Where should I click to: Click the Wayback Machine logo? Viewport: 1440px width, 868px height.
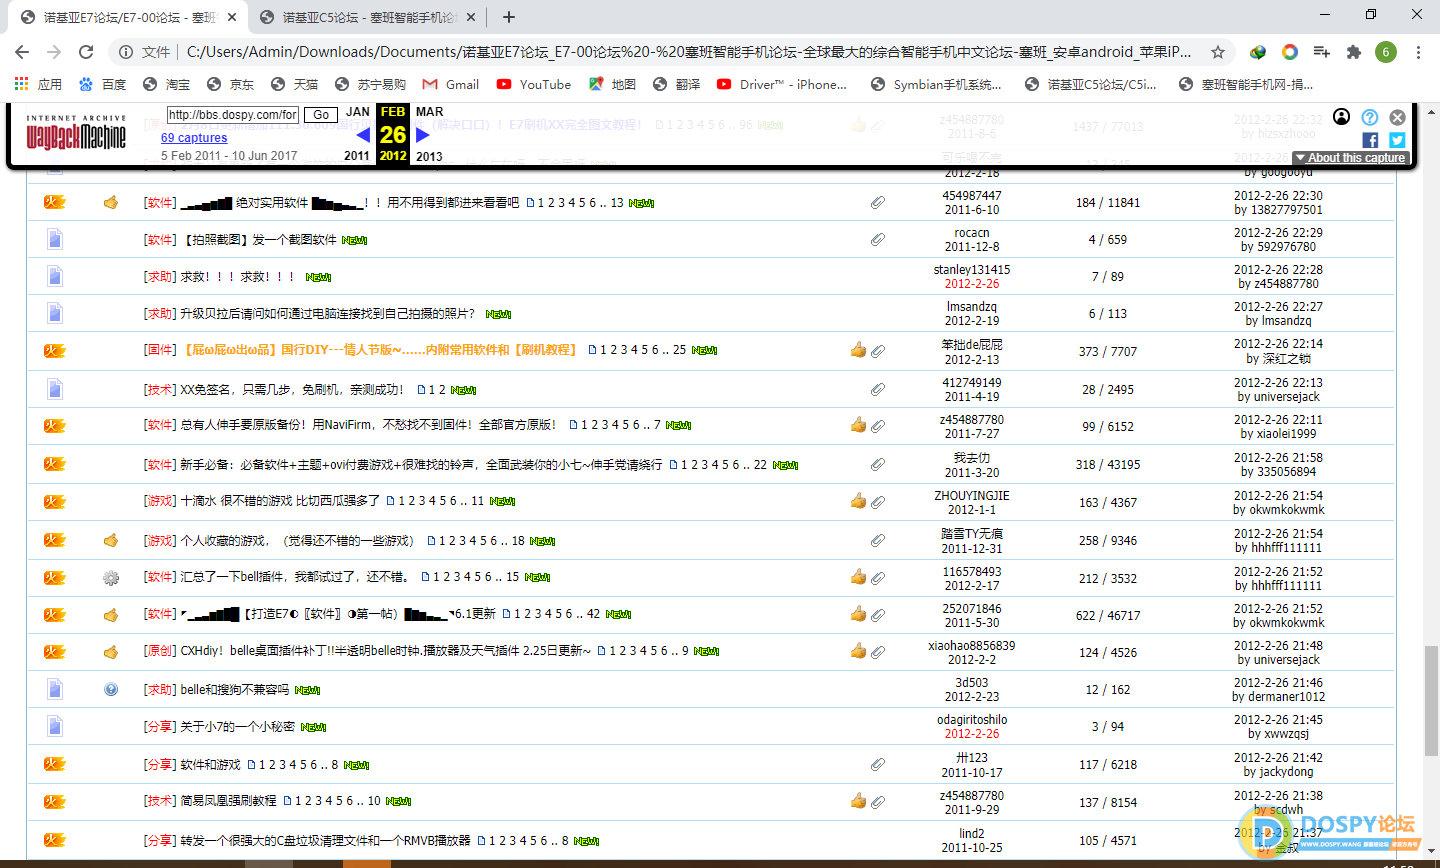76,134
